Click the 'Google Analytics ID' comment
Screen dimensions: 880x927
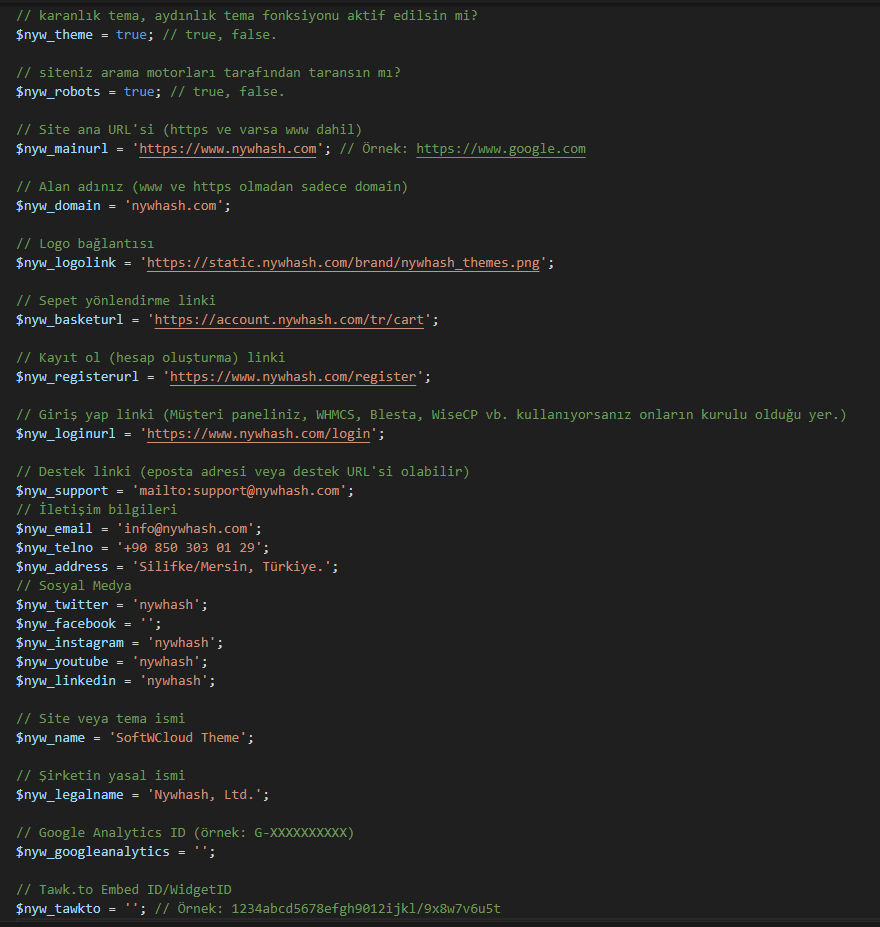[x=185, y=833]
